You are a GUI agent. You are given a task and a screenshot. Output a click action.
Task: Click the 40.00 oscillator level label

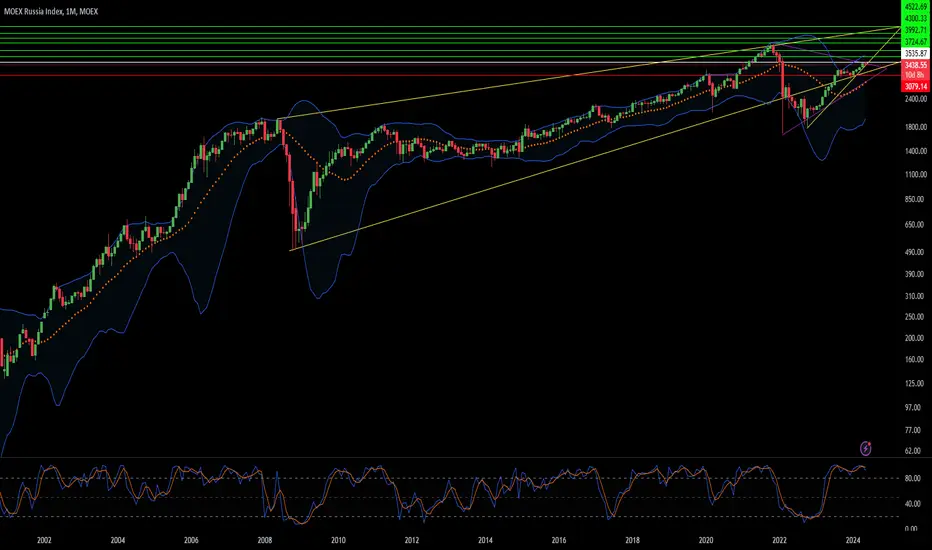click(x=912, y=504)
